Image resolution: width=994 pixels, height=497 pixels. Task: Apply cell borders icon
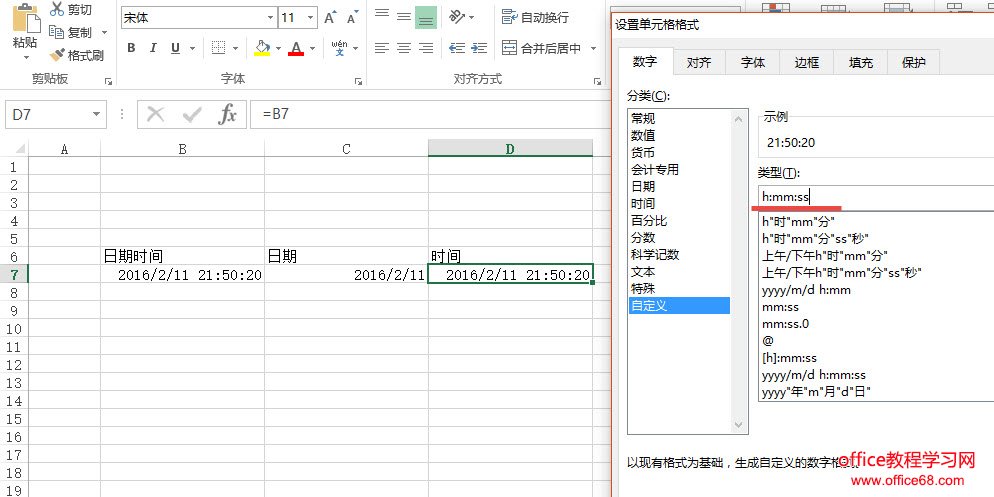click(219, 48)
